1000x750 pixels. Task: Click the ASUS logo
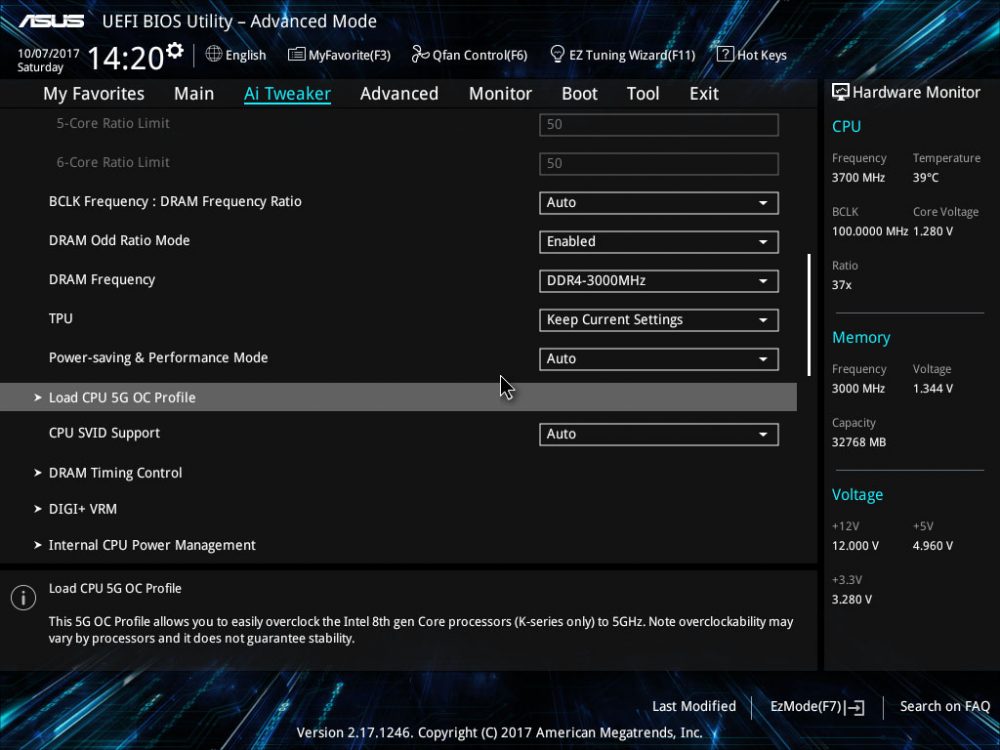pos(51,21)
